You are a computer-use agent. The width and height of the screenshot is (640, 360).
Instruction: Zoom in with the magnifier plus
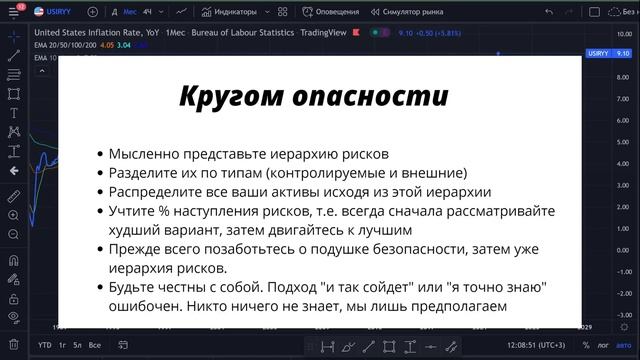pos(14,215)
